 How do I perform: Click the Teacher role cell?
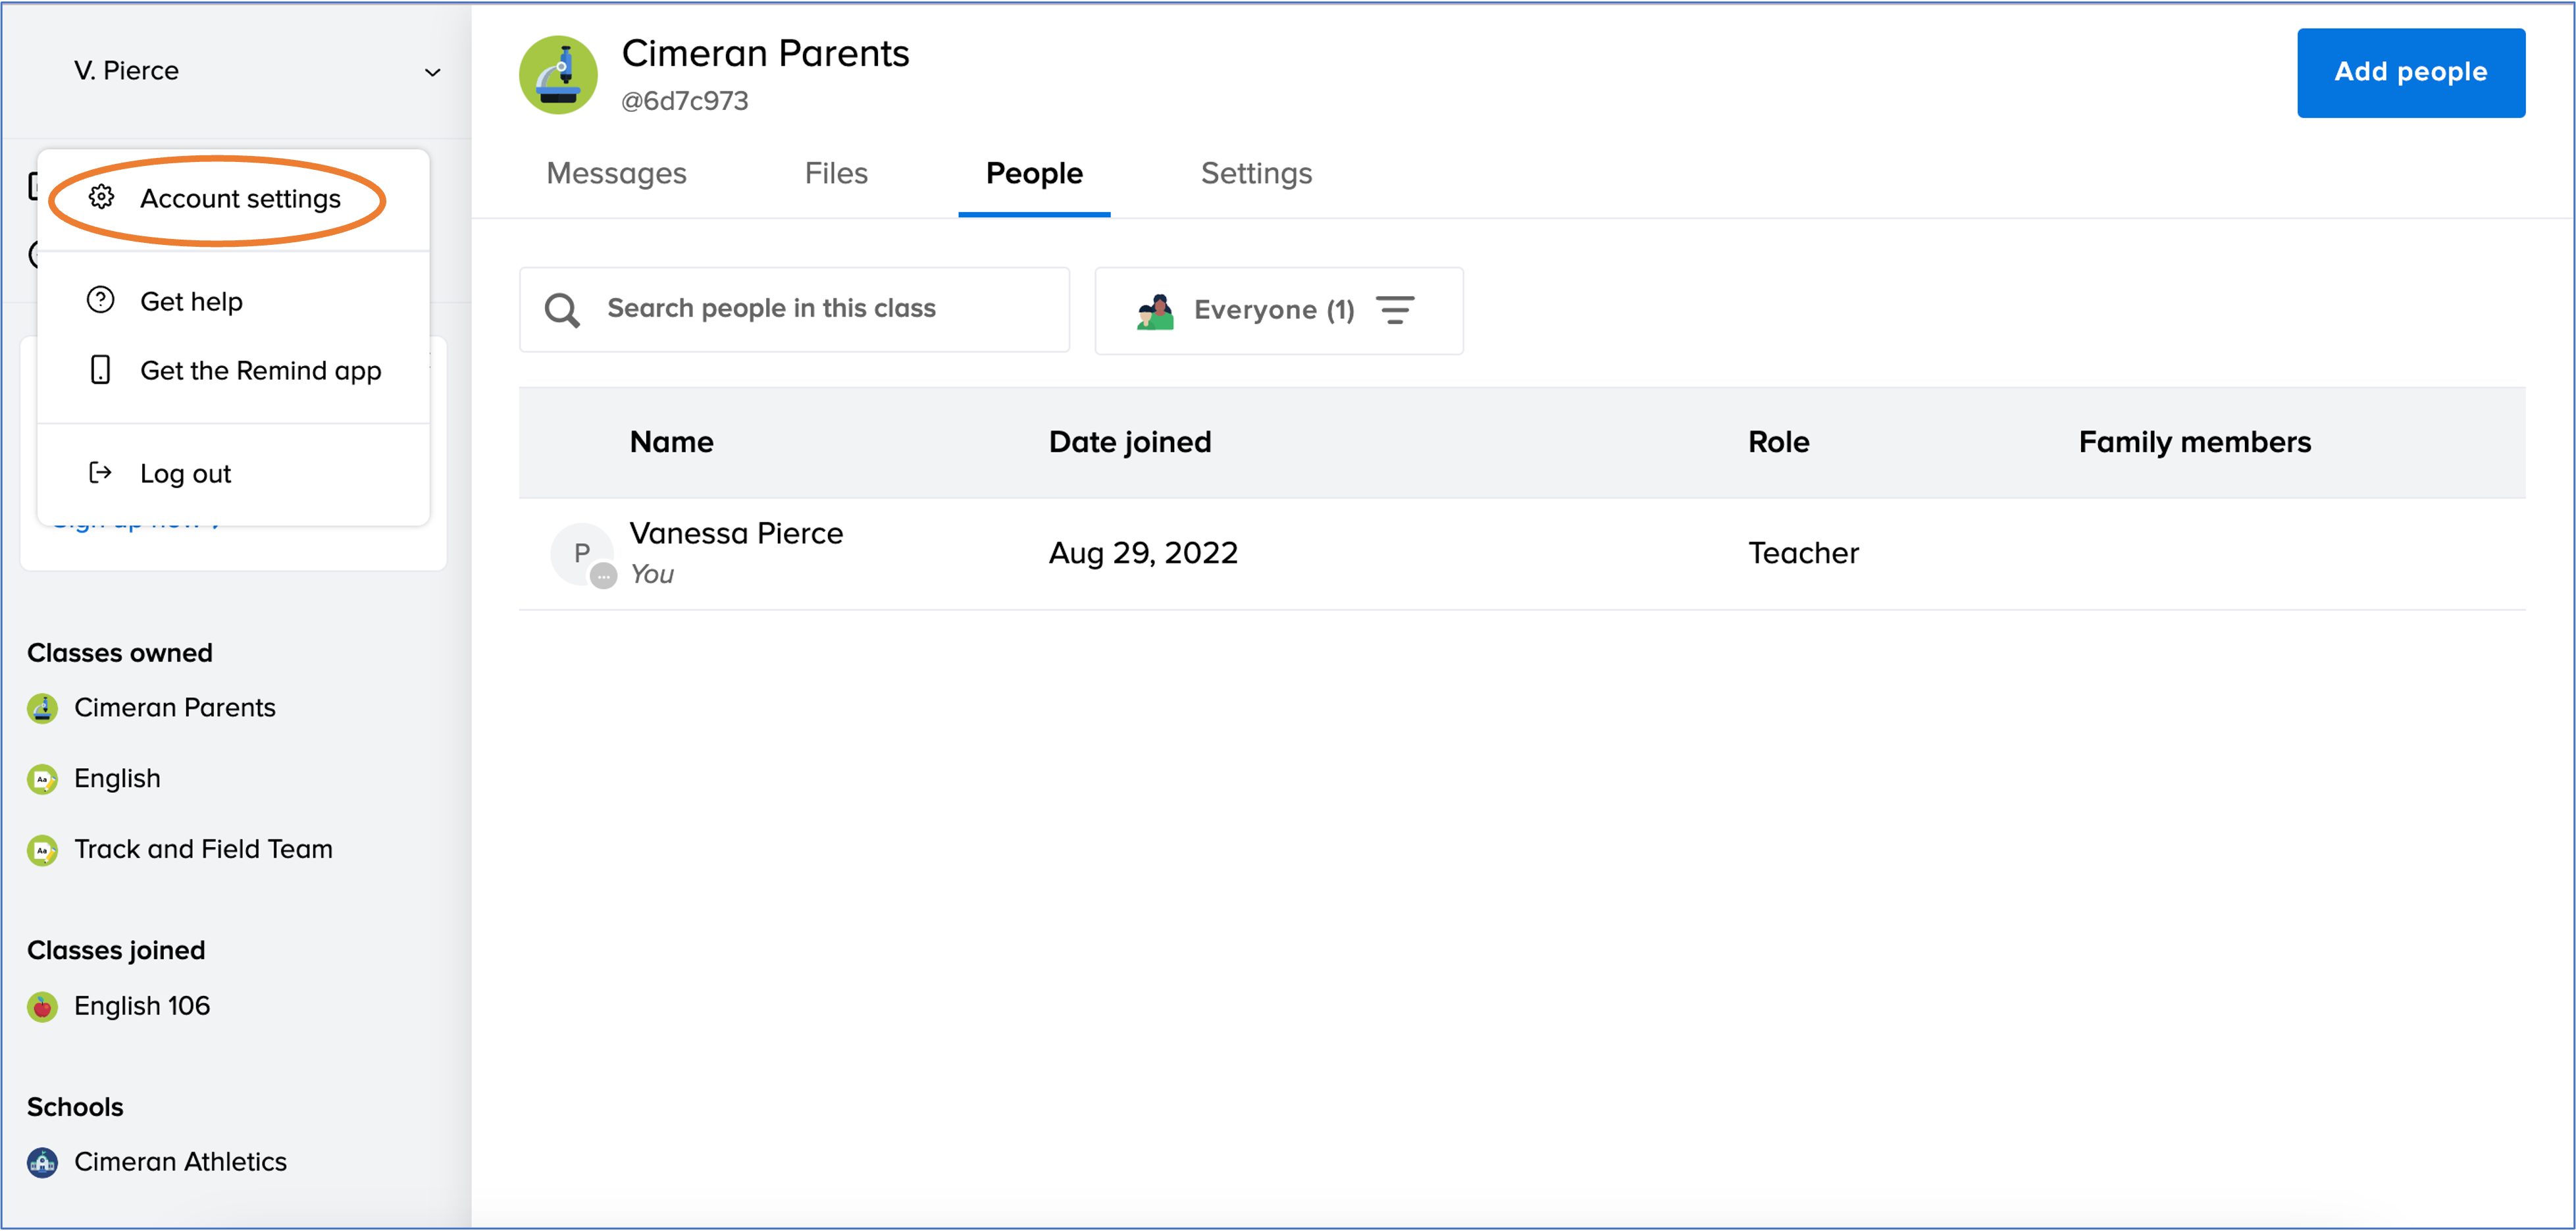[1803, 553]
